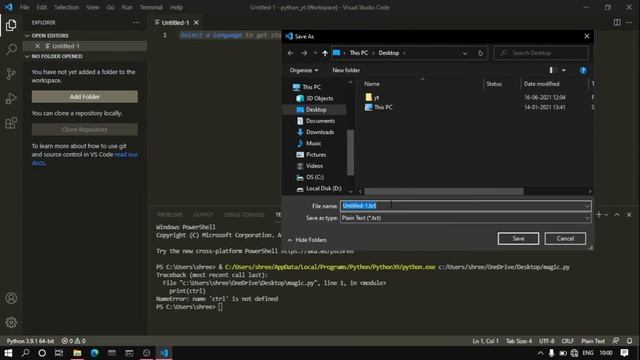Image resolution: width=640 pixels, height=360 pixels.
Task: Click split editor right icon
Action: [617, 22]
